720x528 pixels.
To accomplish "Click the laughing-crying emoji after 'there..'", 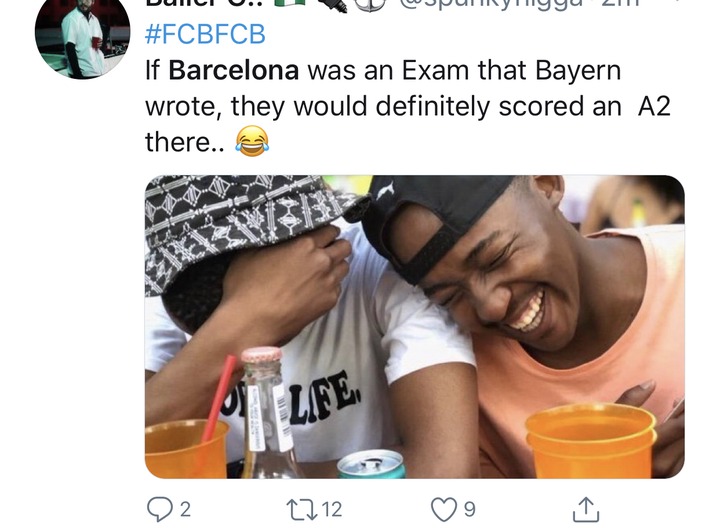I will coord(252,141).
